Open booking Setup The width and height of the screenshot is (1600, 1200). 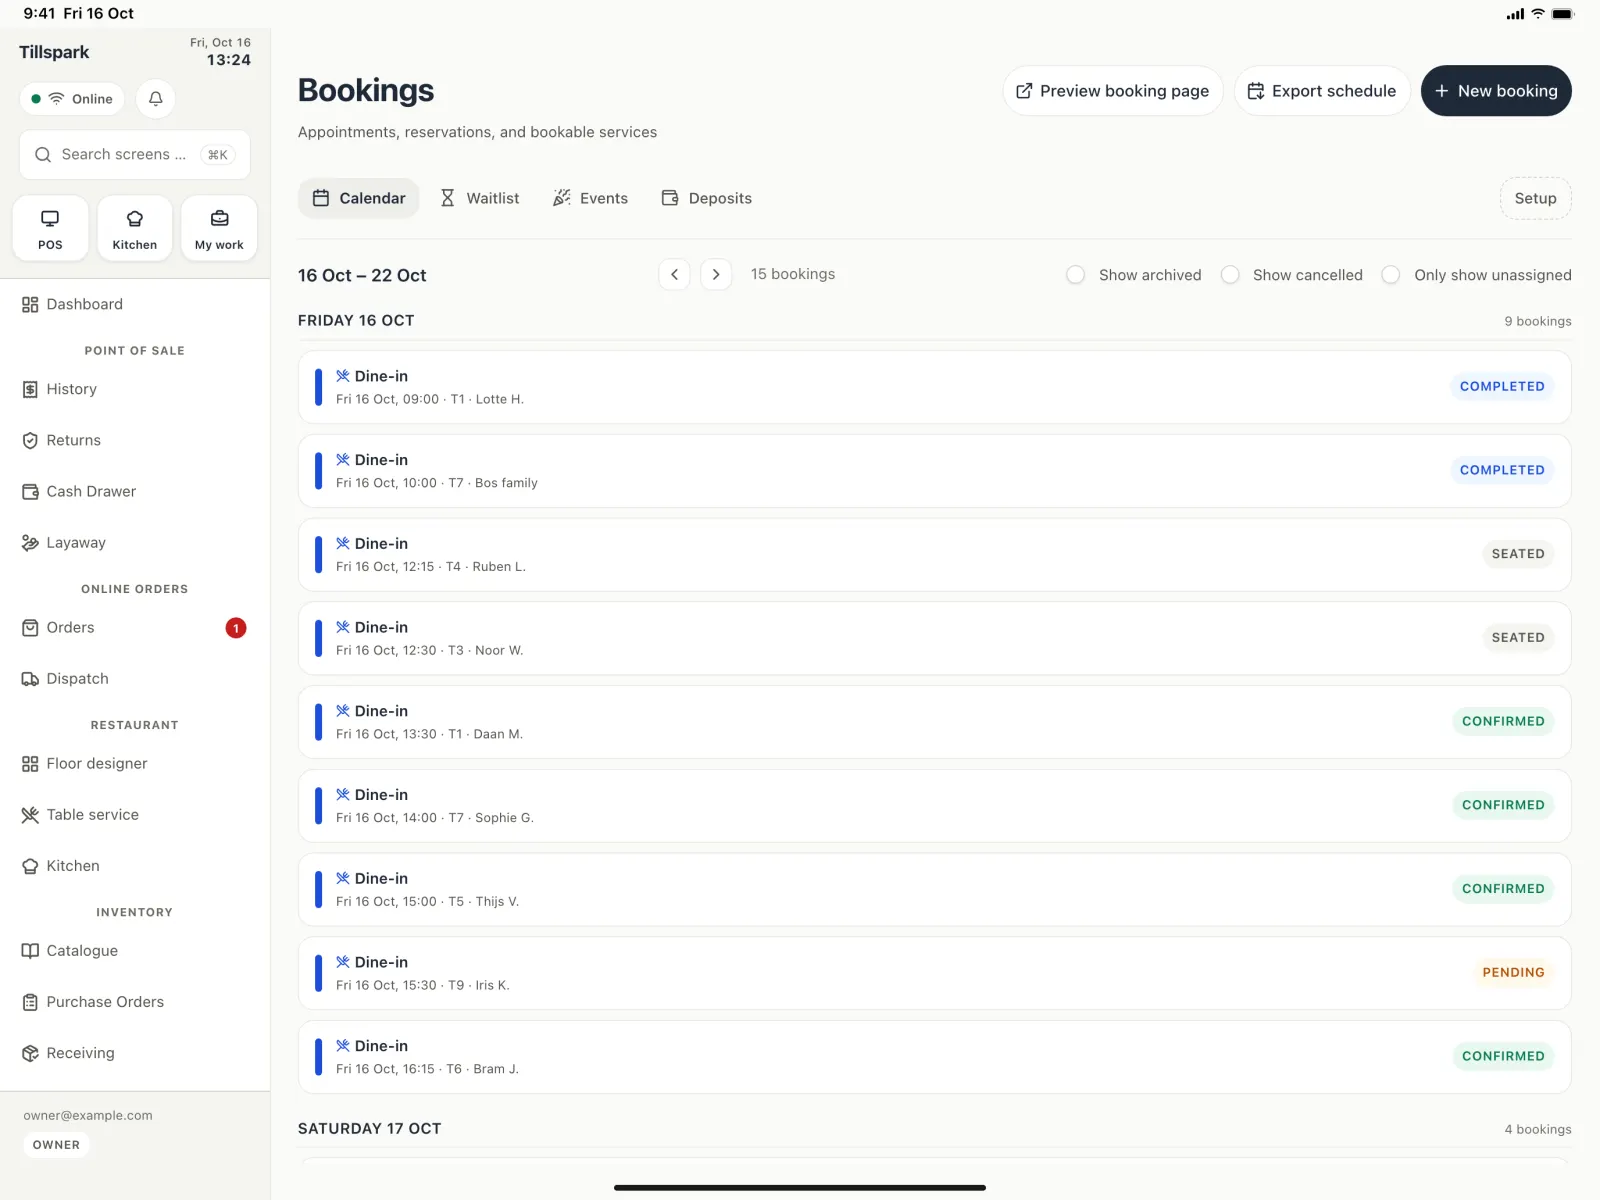(x=1535, y=198)
